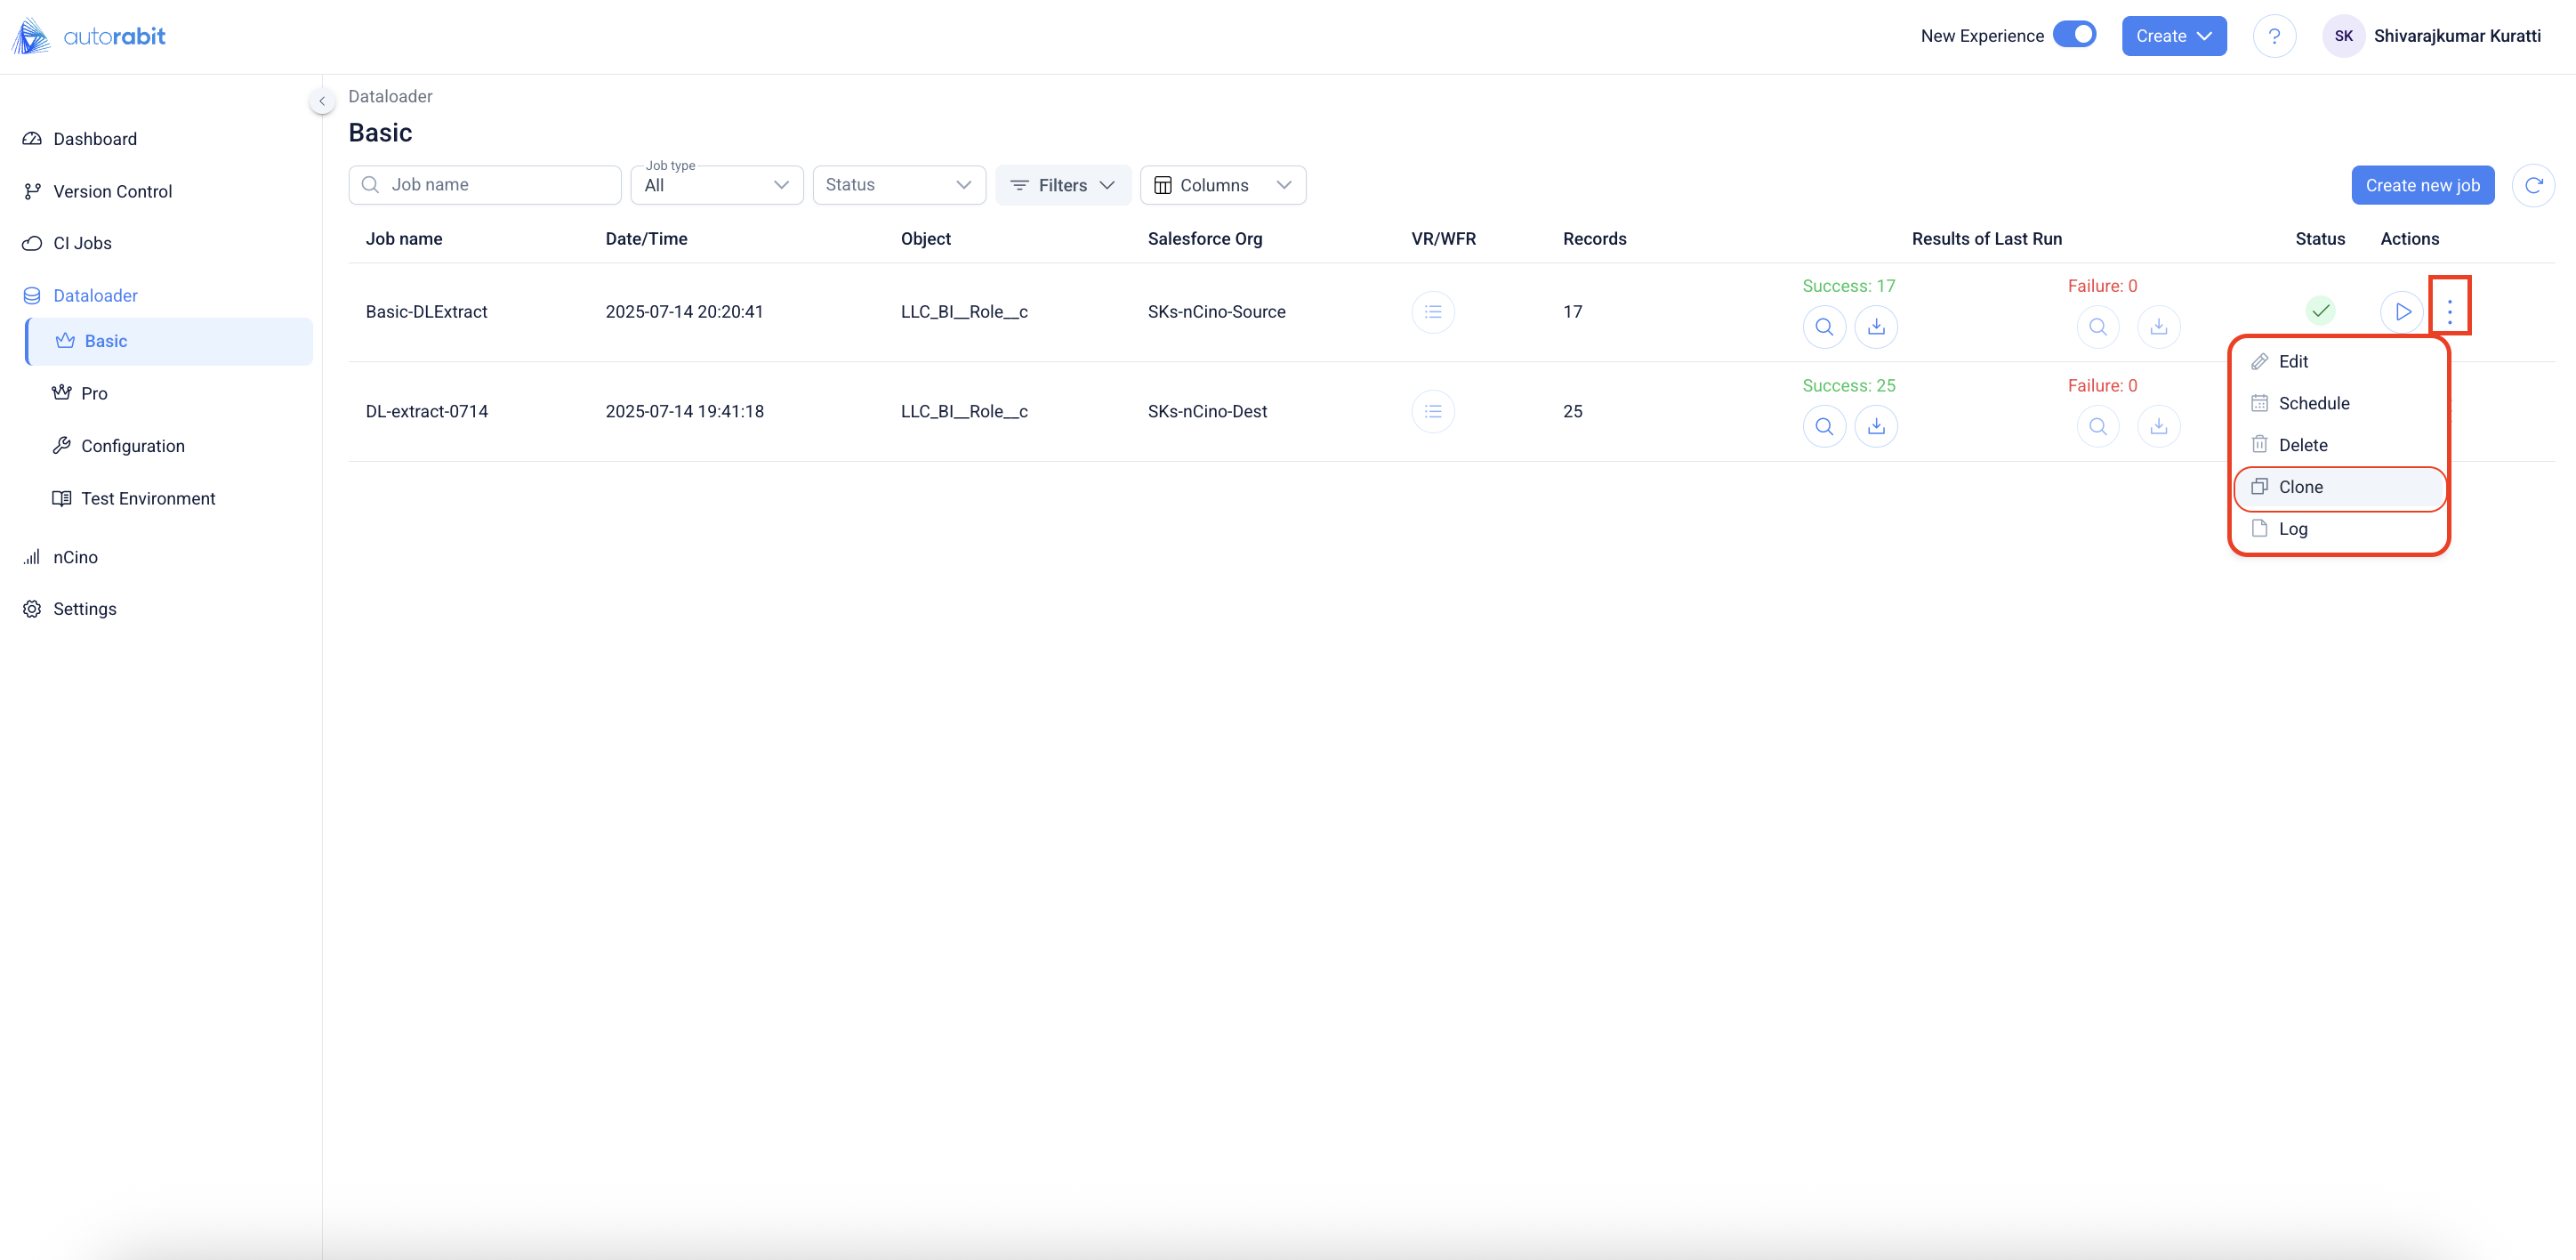Open VR/WFR list icon for Basic-DLExtract
The image size is (2576, 1260).
pyautogui.click(x=1432, y=311)
